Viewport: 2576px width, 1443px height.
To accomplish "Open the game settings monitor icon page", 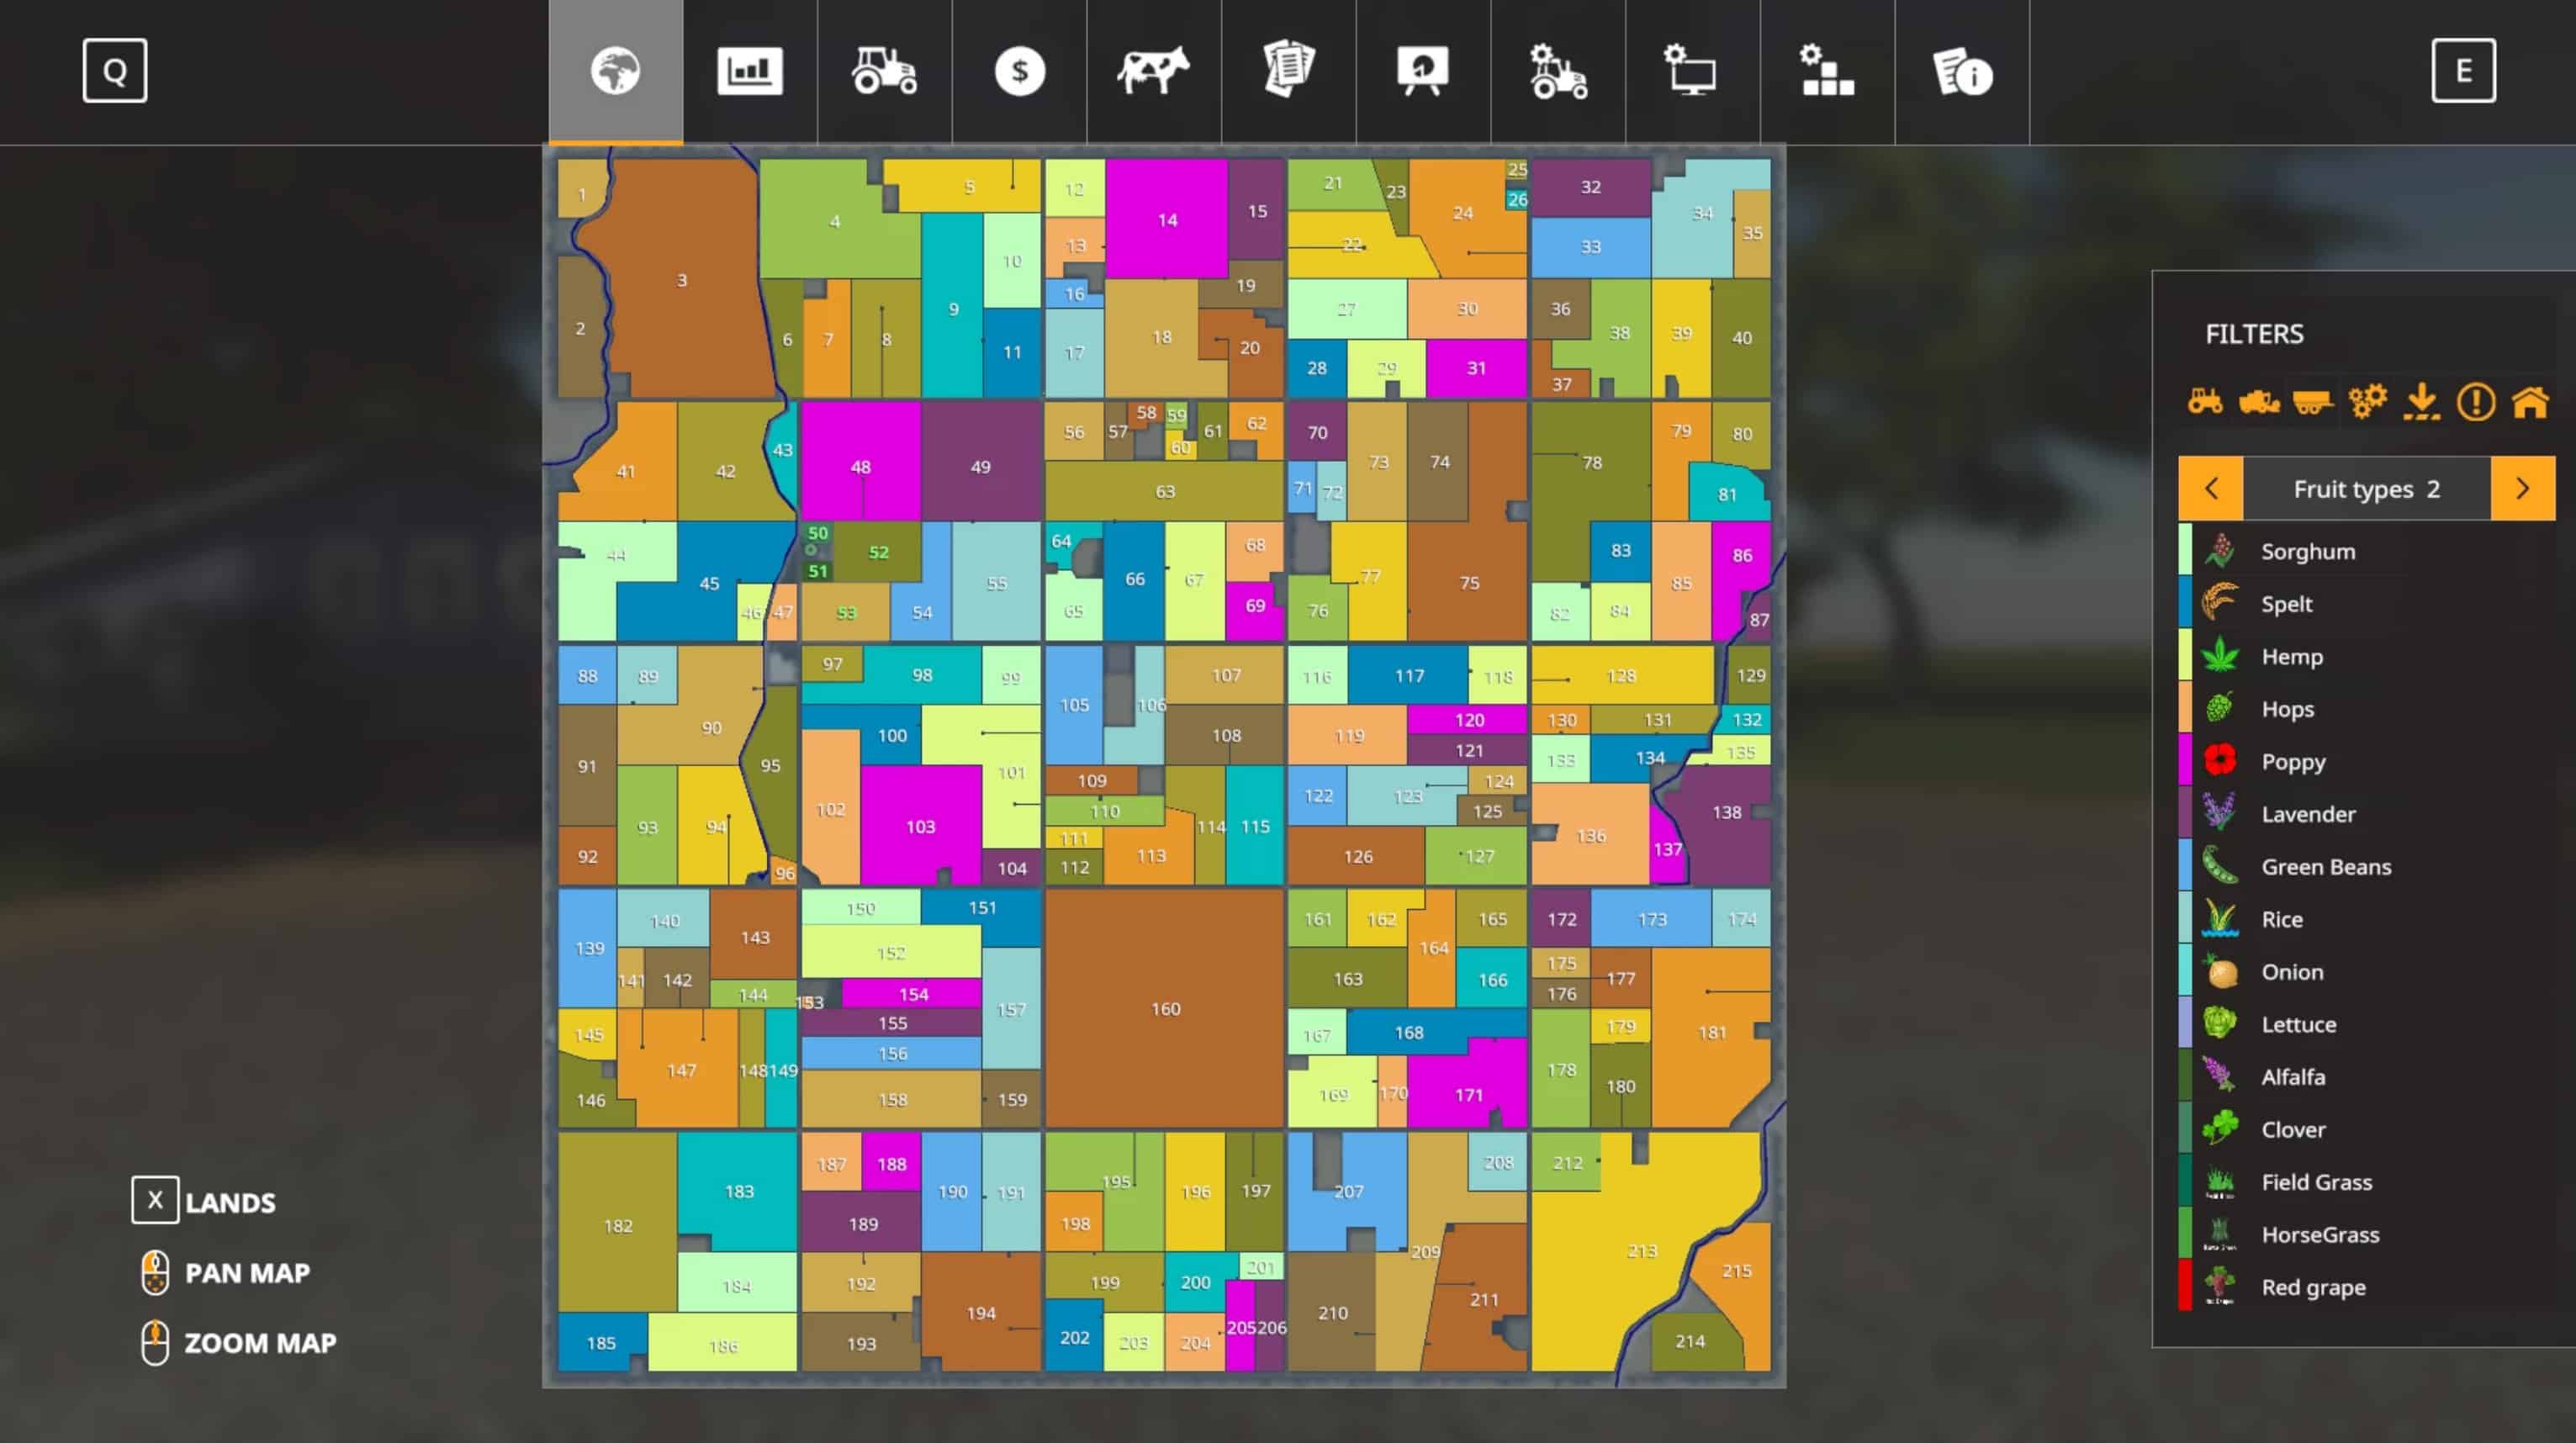I will (x=1691, y=72).
